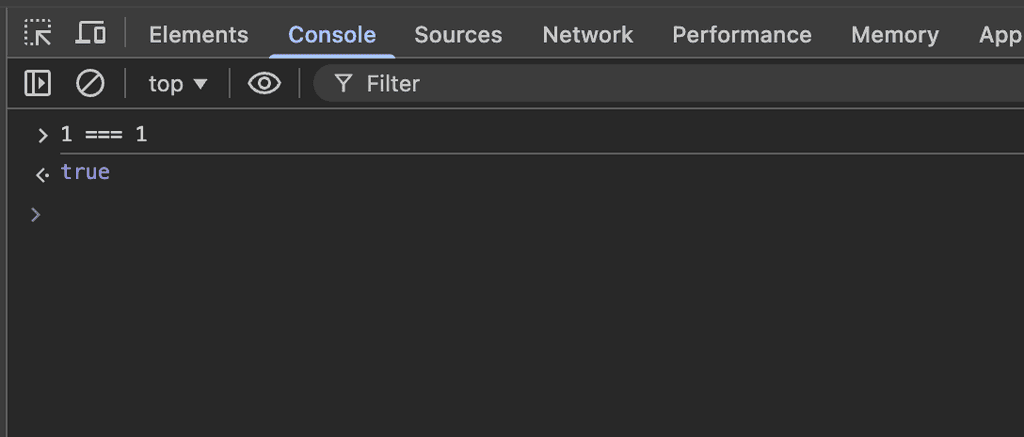The image size is (1024, 437).
Task: Switch to the Memory tab
Action: [x=895, y=35]
